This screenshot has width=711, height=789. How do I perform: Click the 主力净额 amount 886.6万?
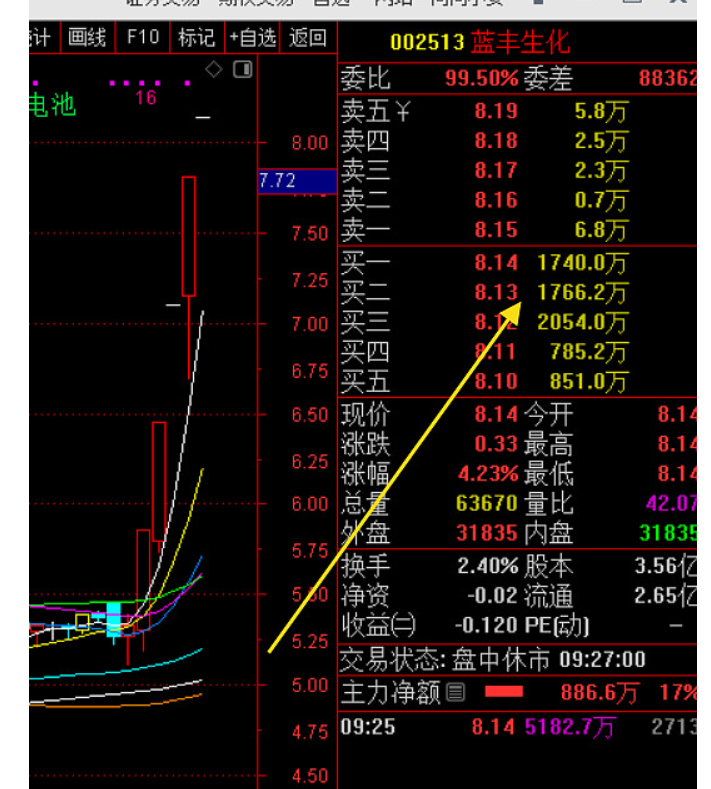point(599,693)
